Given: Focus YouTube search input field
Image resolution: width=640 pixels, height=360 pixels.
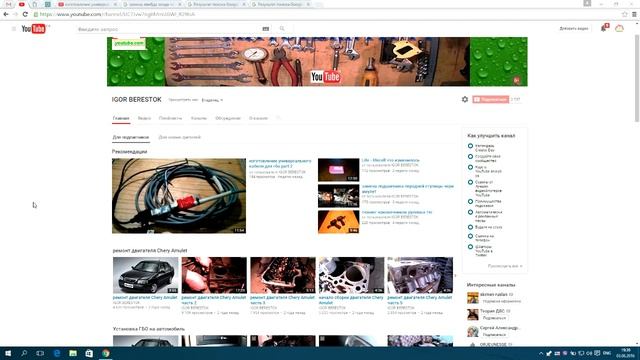Looking at the screenshot, I should point(169,29).
